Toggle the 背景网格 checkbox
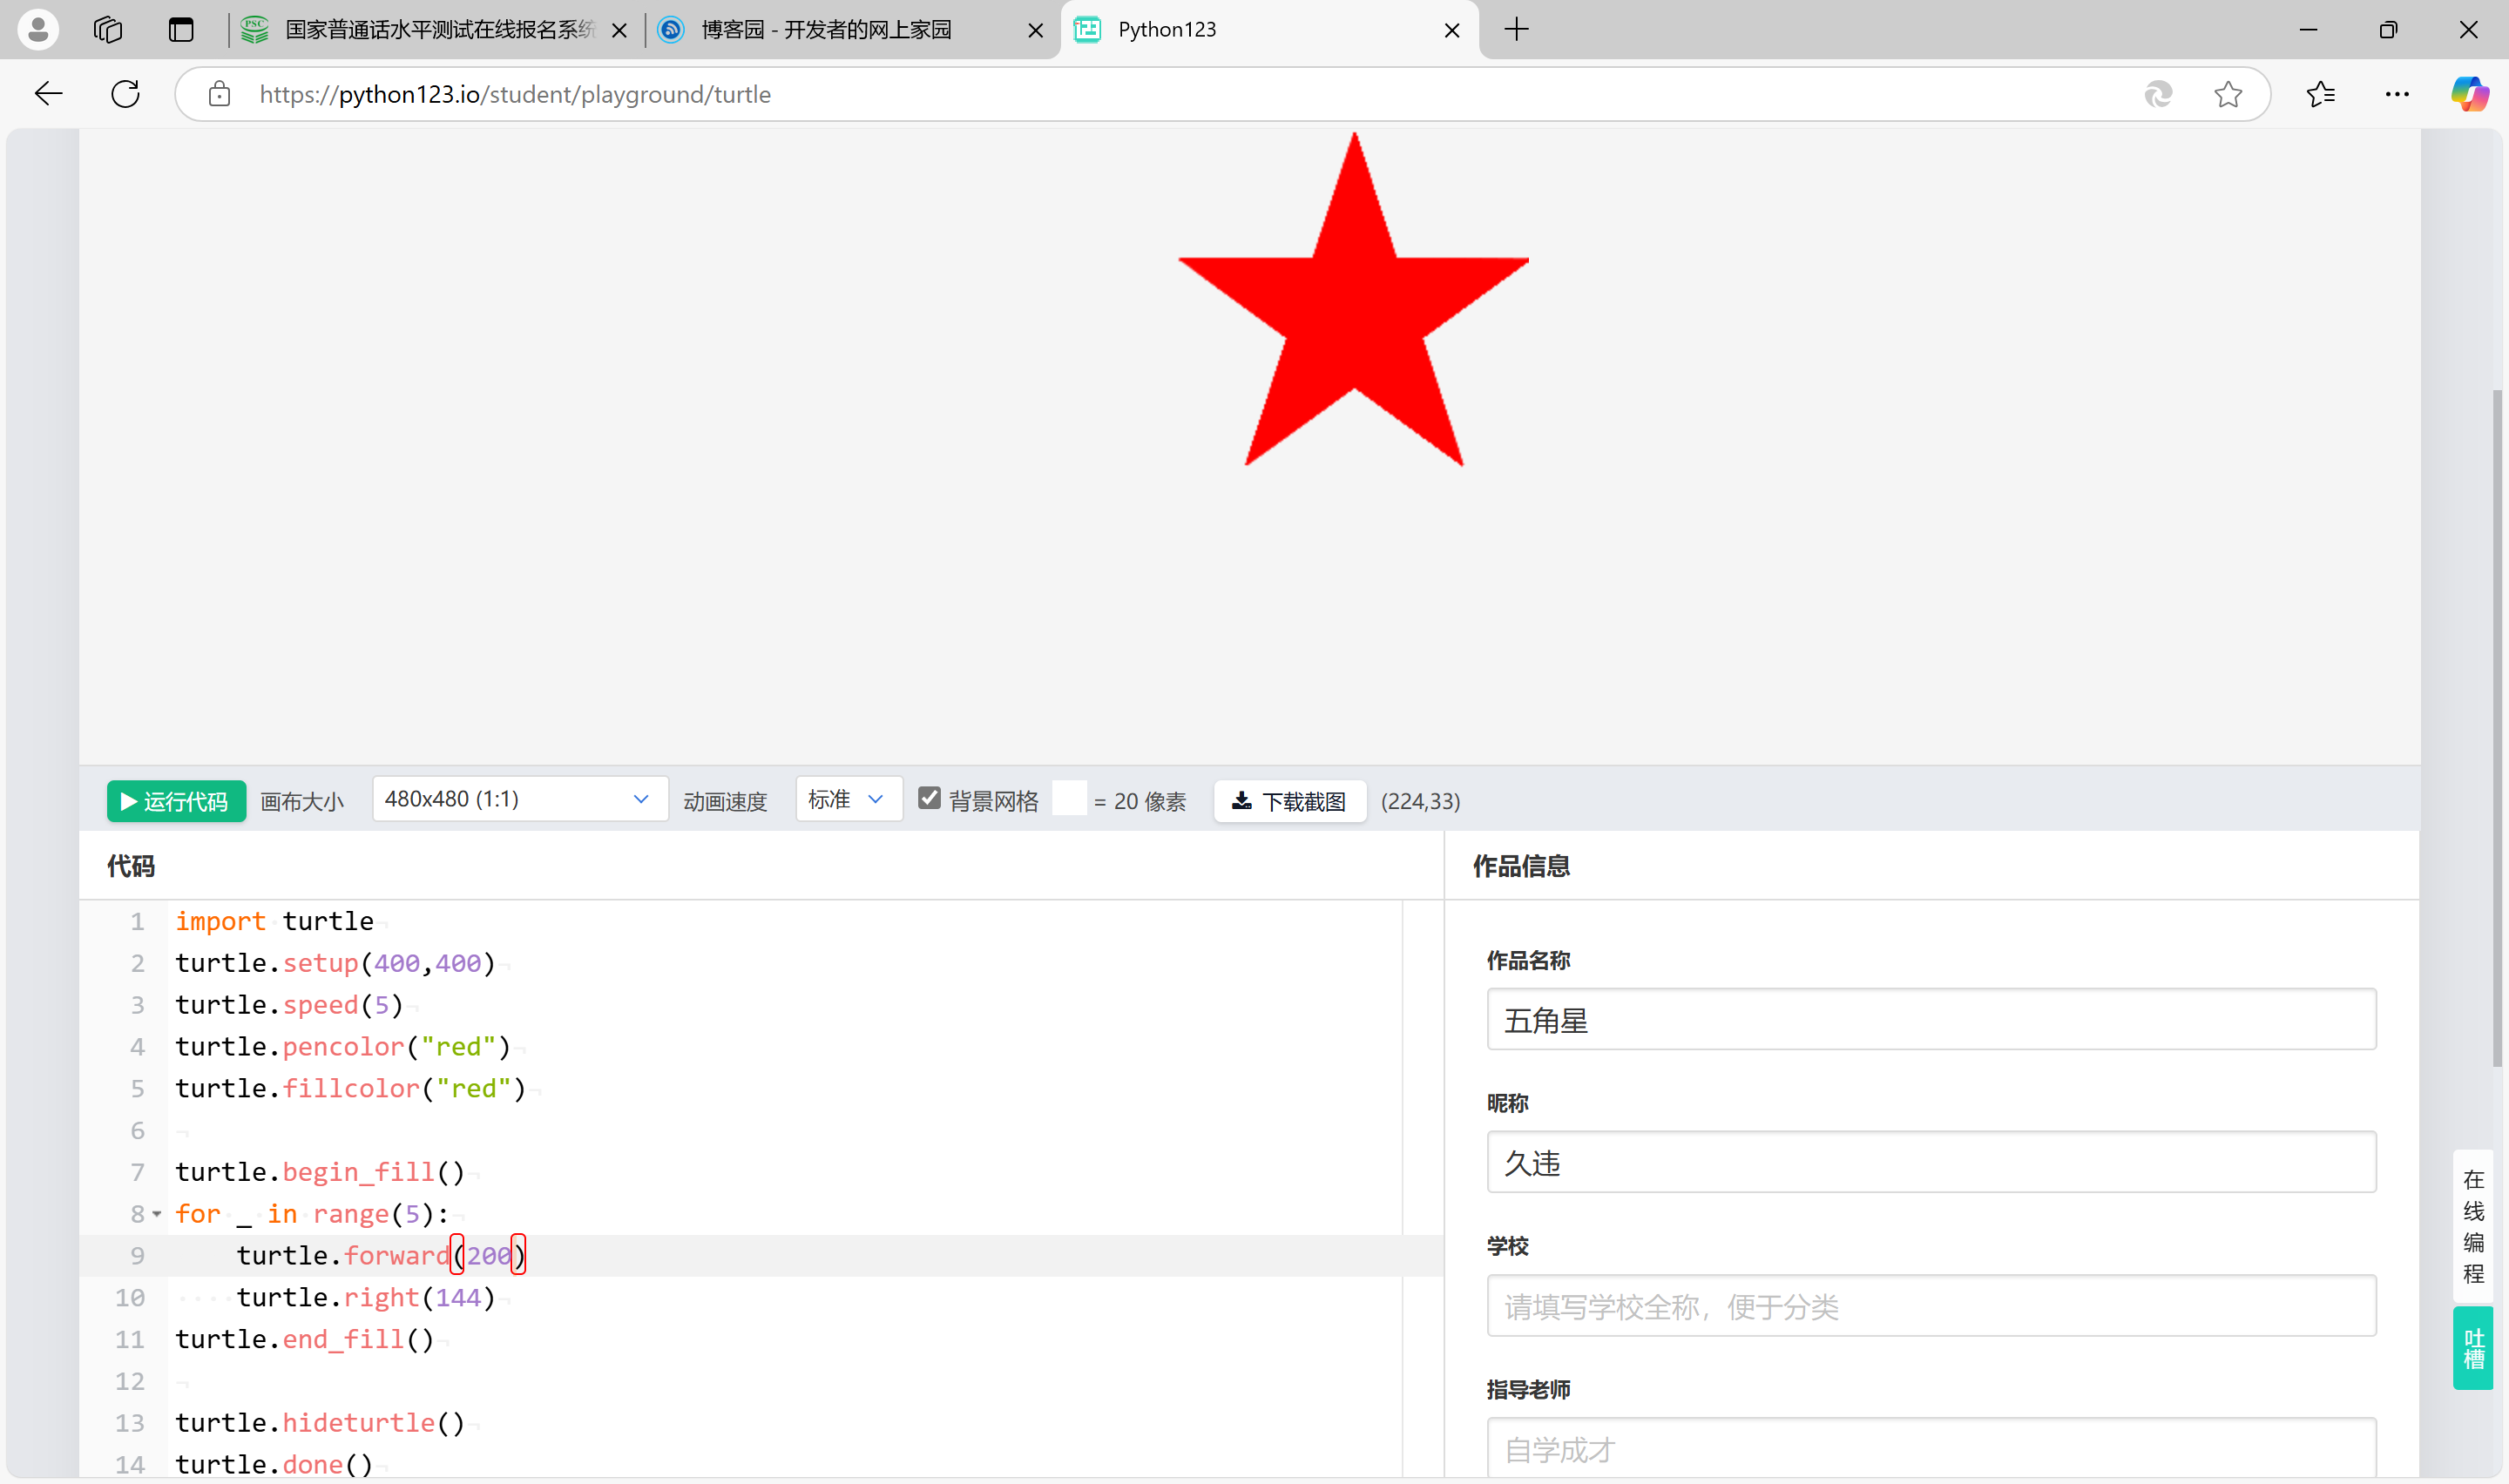Image resolution: width=2509 pixels, height=1484 pixels. pyautogui.click(x=929, y=798)
